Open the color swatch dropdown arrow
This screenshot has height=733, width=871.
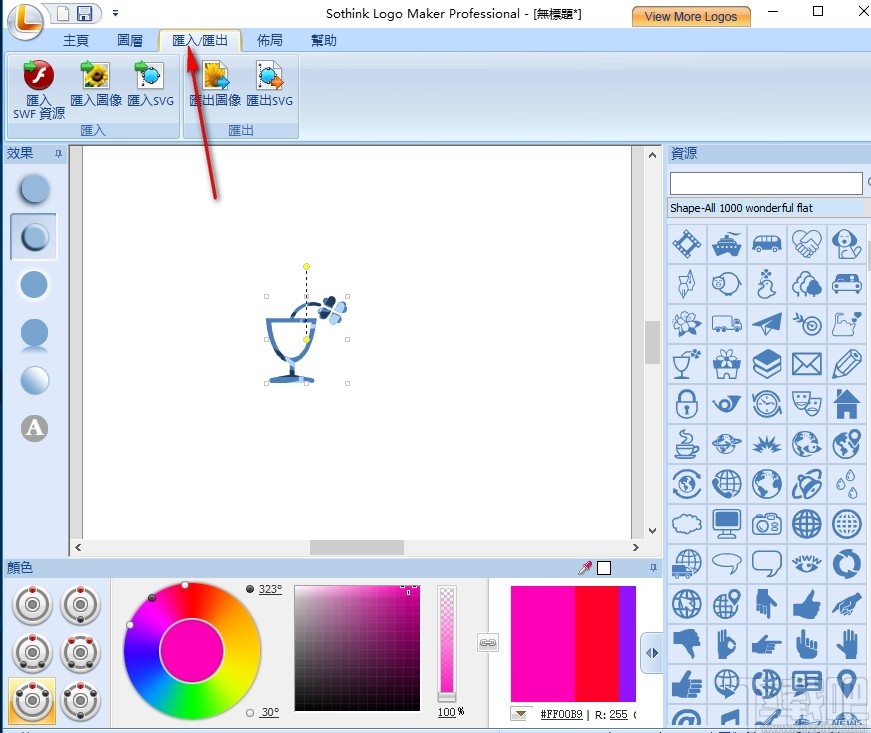click(x=520, y=714)
